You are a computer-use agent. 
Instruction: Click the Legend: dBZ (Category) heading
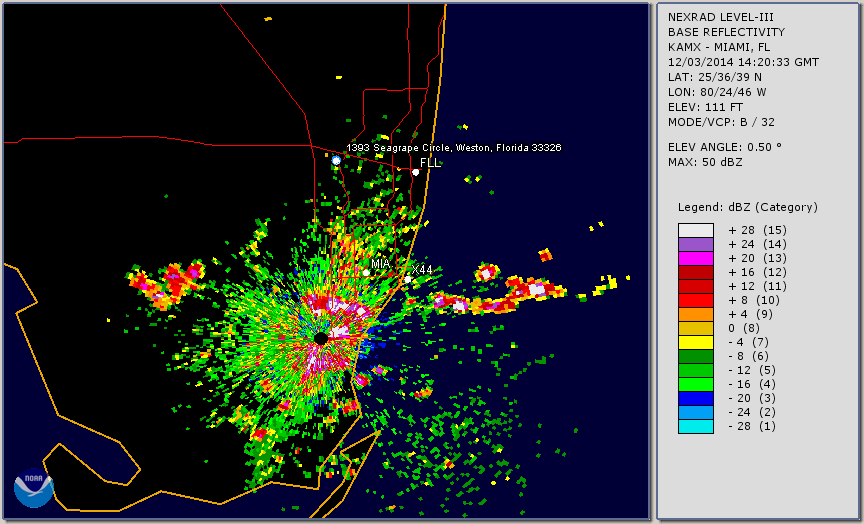(748, 207)
